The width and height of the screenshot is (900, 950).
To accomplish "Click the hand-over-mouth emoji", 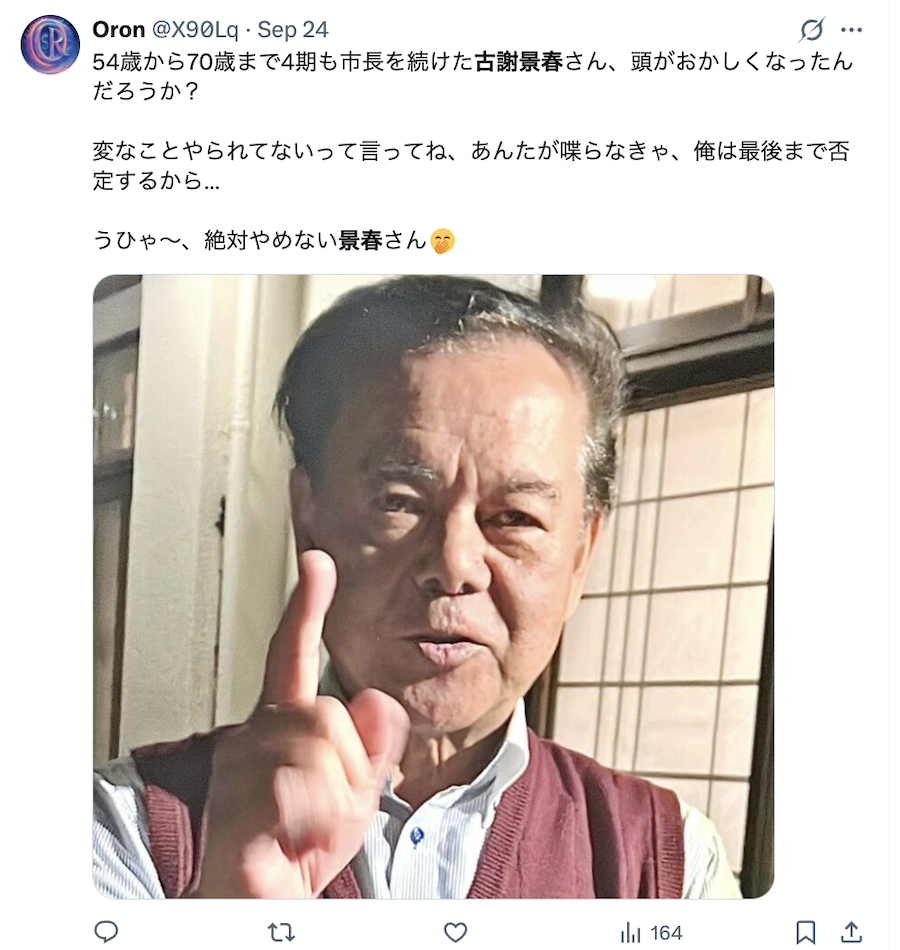I will 442,241.
